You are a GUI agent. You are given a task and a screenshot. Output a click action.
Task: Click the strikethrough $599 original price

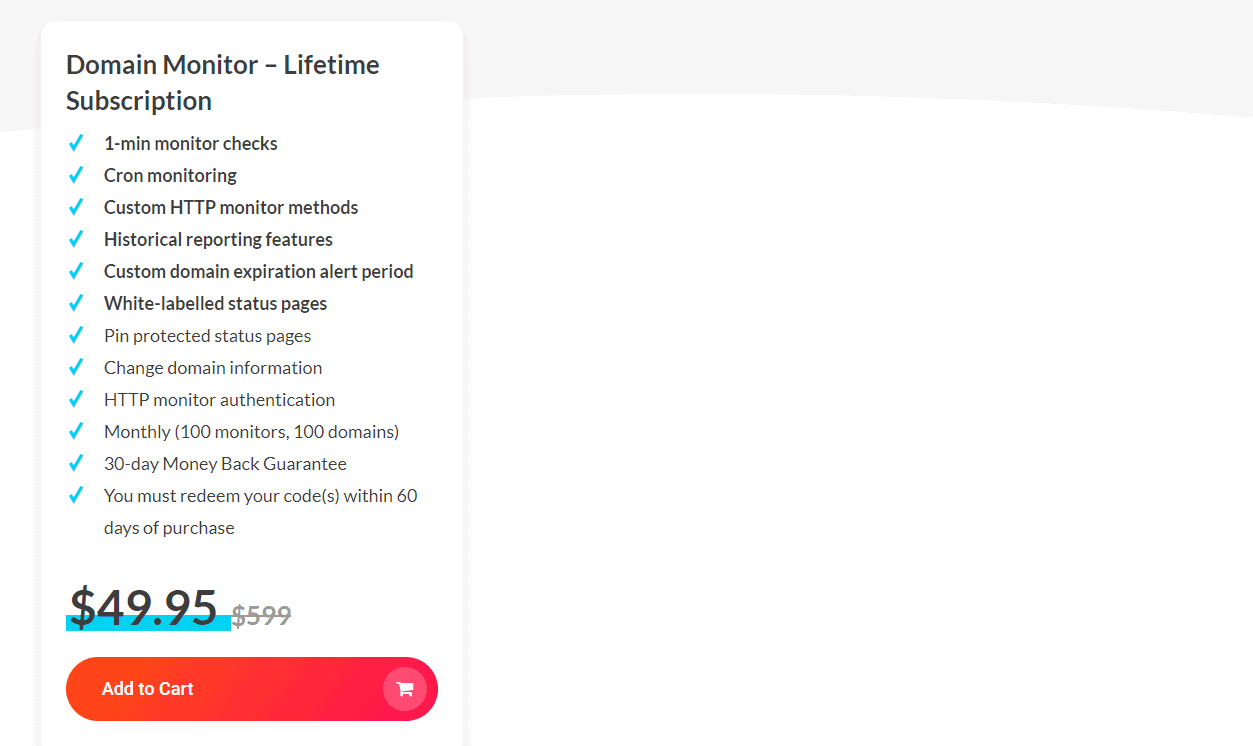pyautogui.click(x=262, y=615)
